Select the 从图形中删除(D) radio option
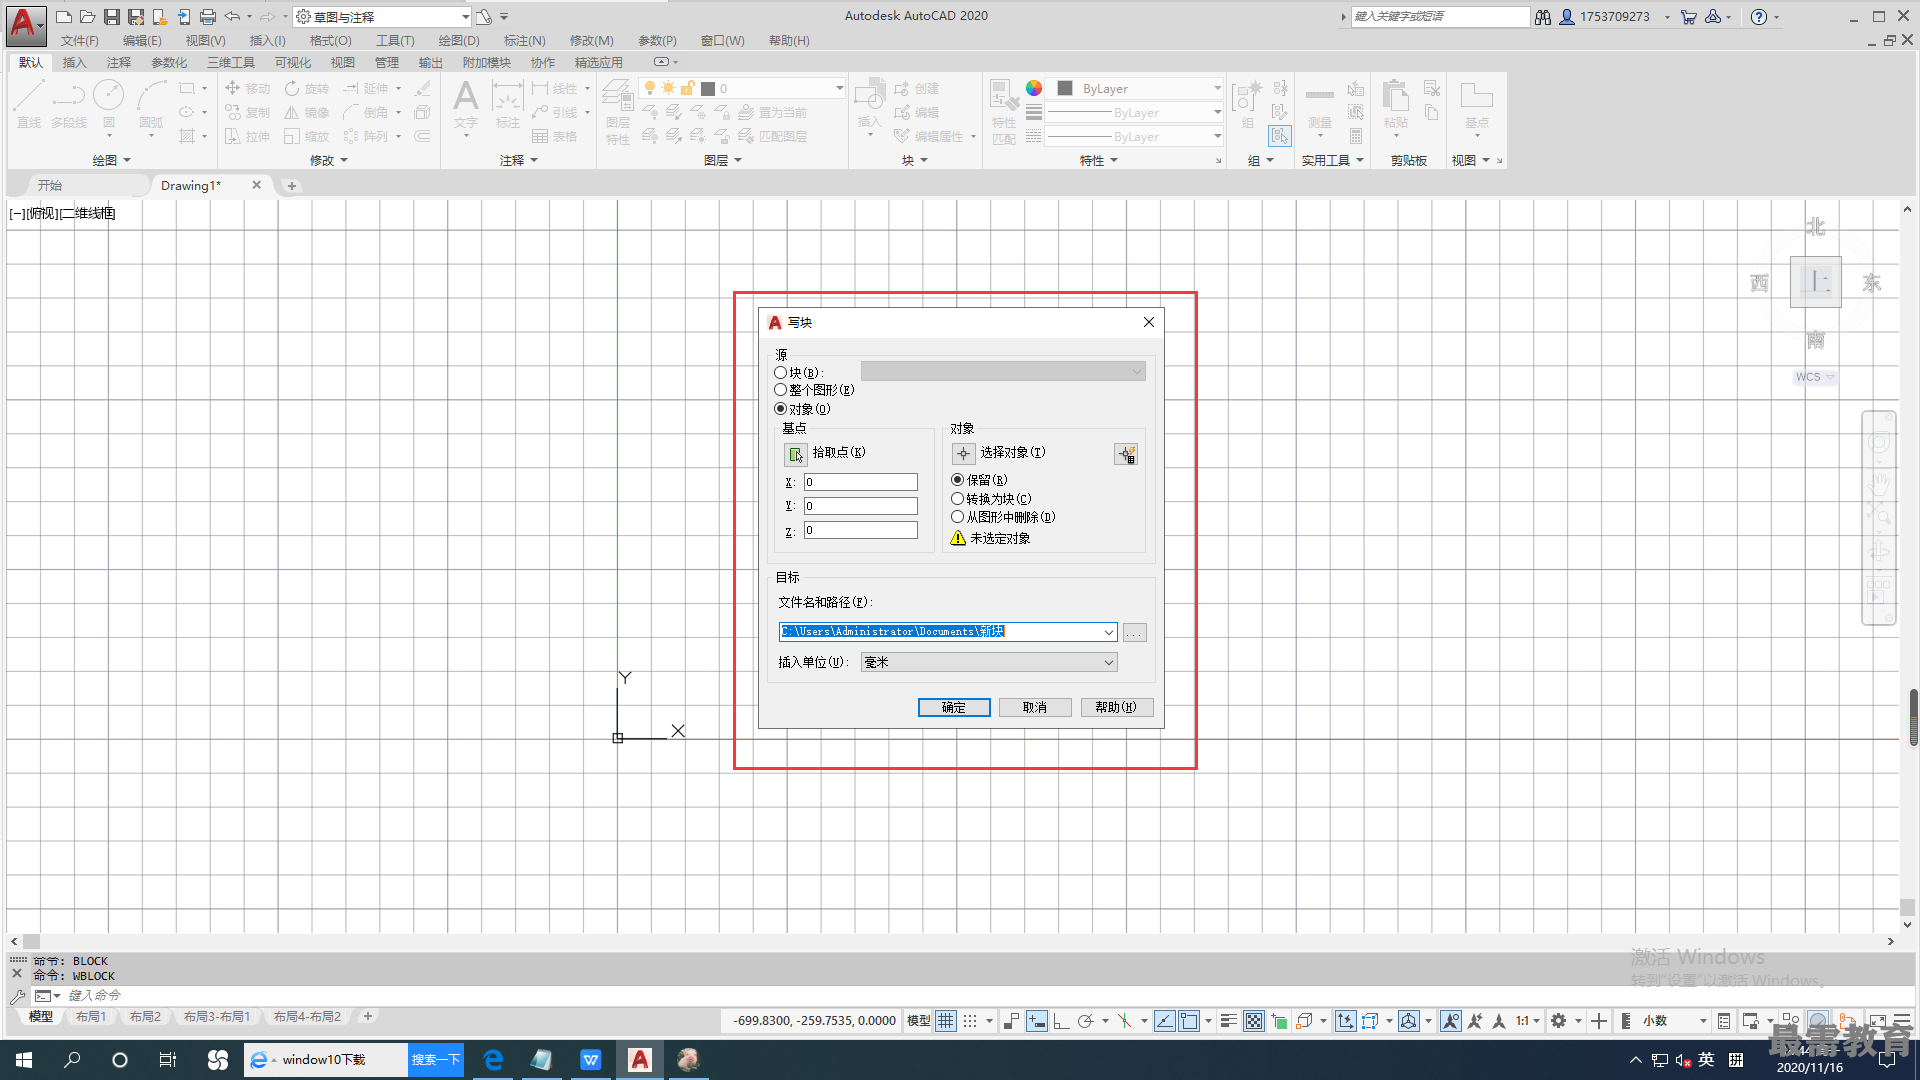Viewport: 1920px width, 1080px height. (x=957, y=517)
